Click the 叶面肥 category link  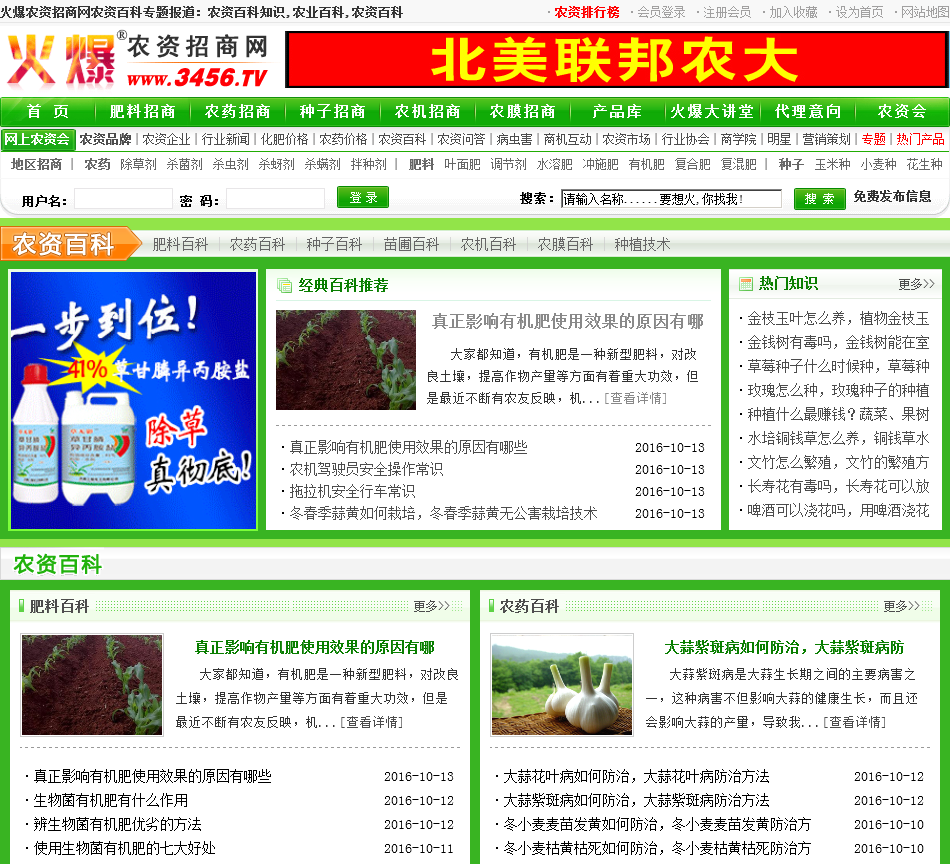462,164
